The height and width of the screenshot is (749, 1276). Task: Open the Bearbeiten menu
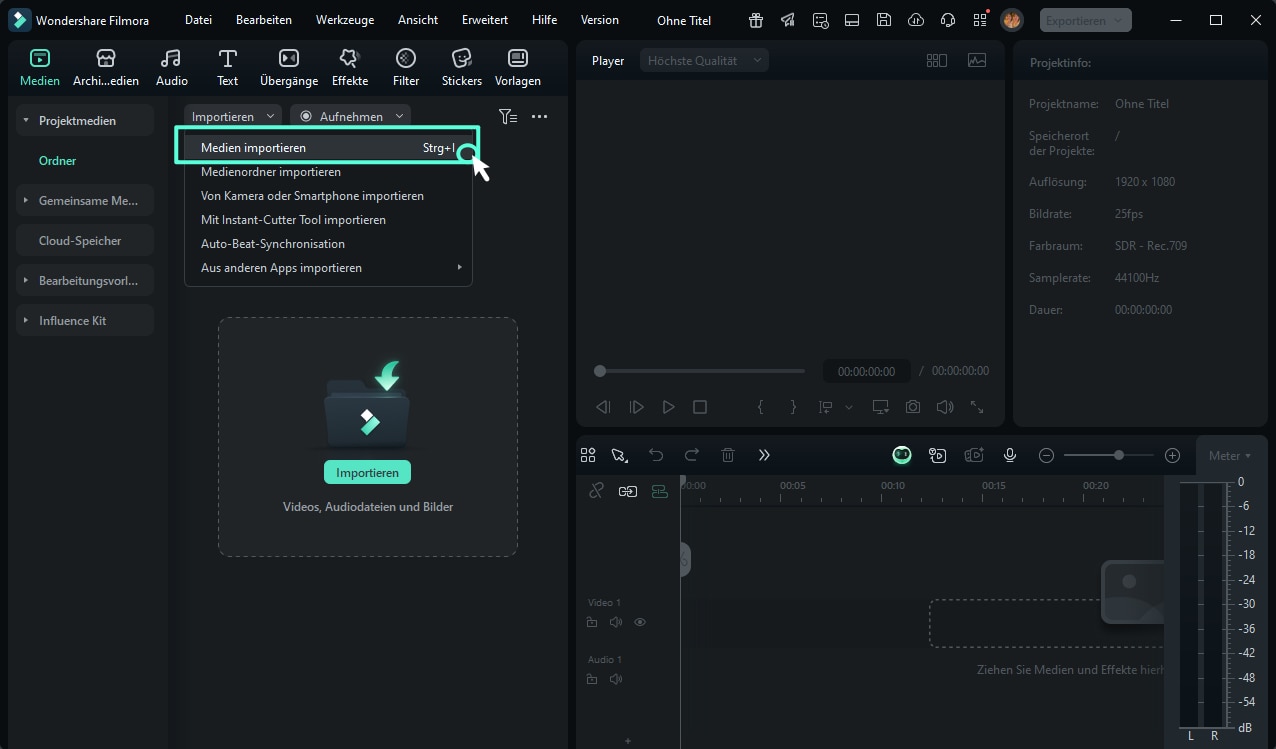point(264,20)
